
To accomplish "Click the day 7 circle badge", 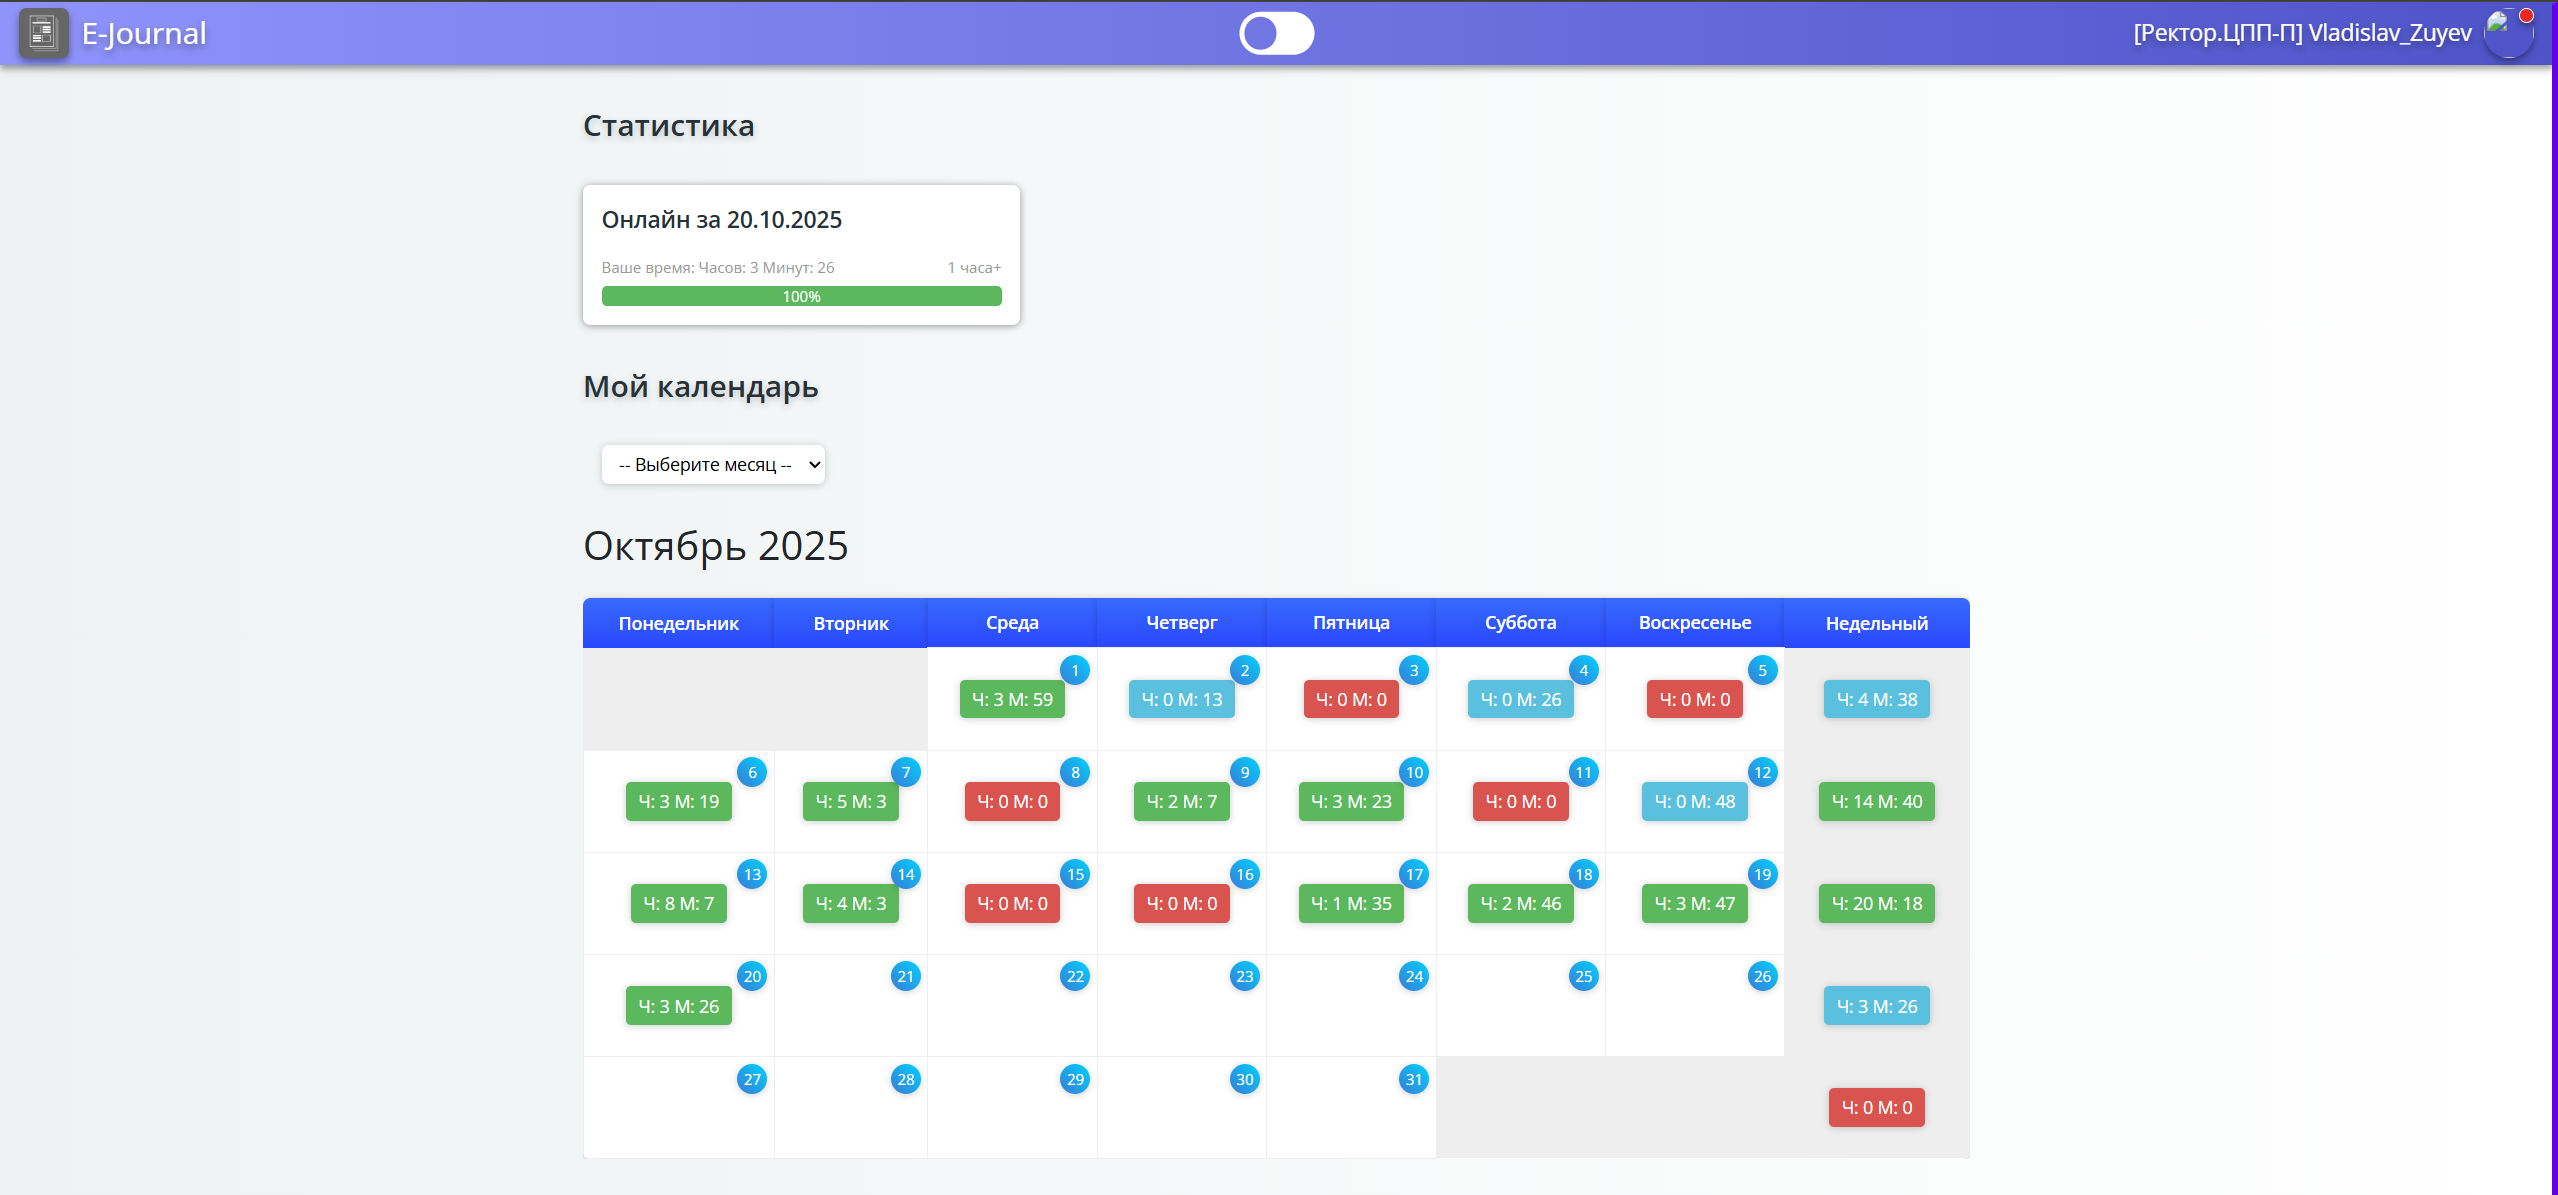I will 905,772.
